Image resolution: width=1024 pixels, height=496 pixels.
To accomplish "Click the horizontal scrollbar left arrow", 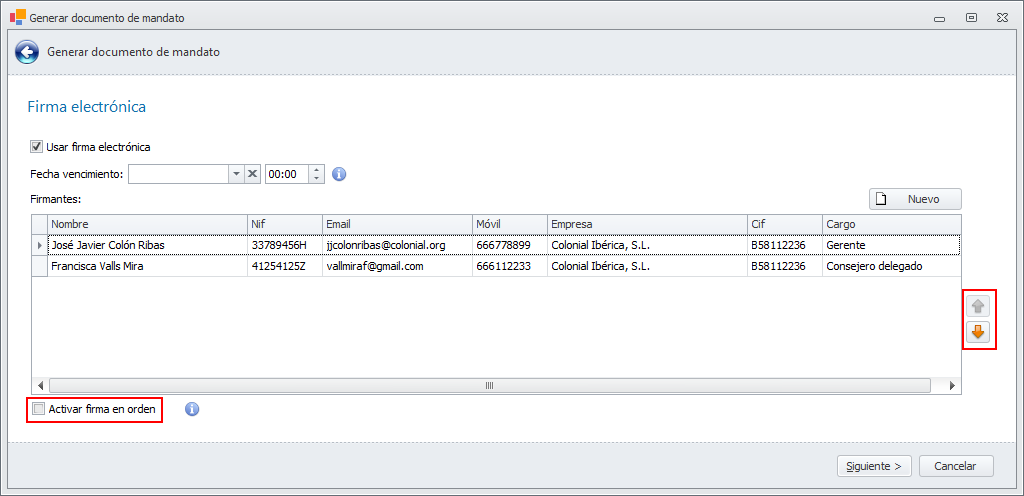I will [x=40, y=385].
